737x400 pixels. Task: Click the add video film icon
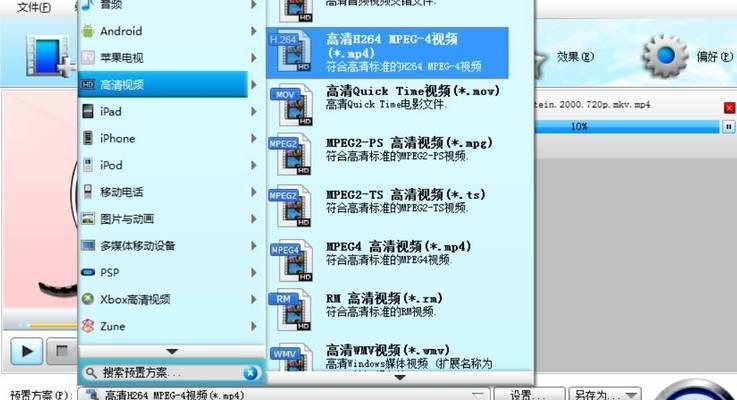pyautogui.click(x=50, y=56)
